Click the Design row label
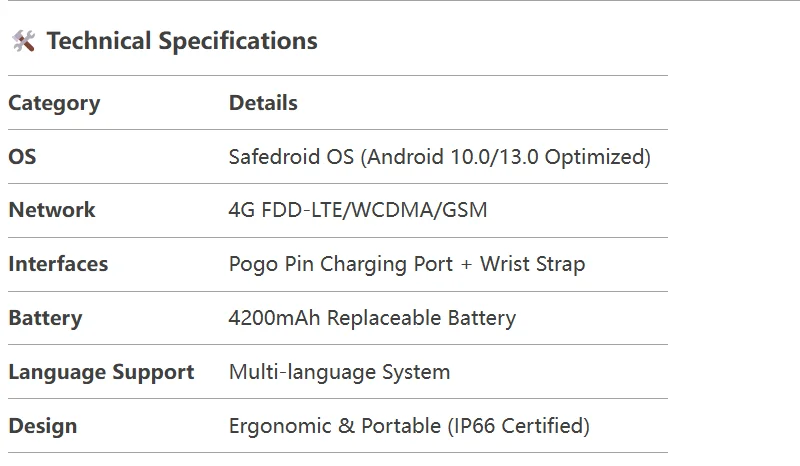 42,426
